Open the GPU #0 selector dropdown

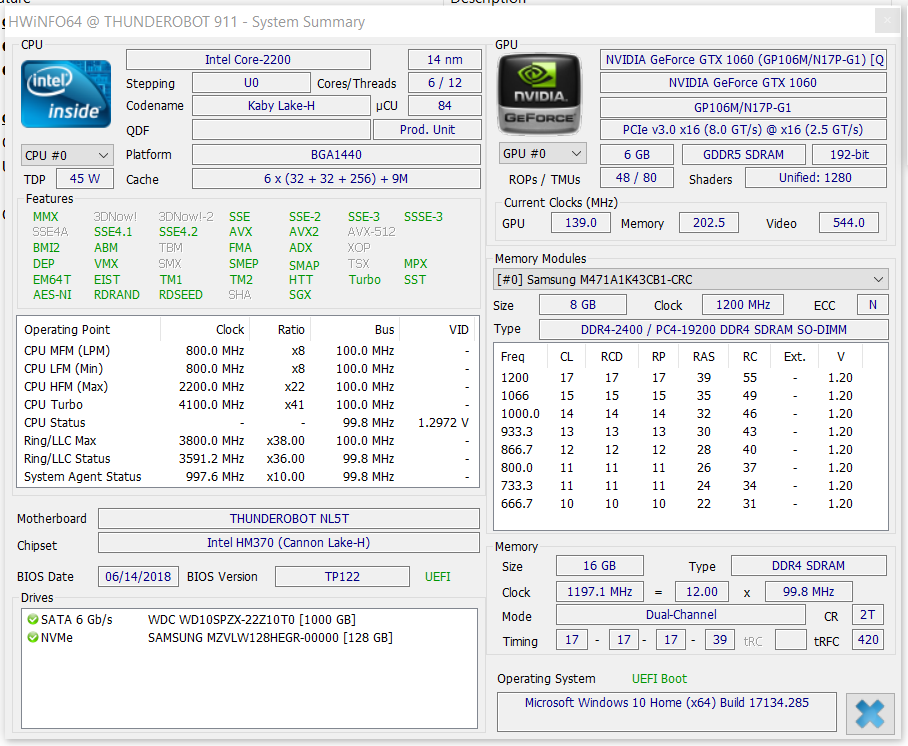[543, 153]
